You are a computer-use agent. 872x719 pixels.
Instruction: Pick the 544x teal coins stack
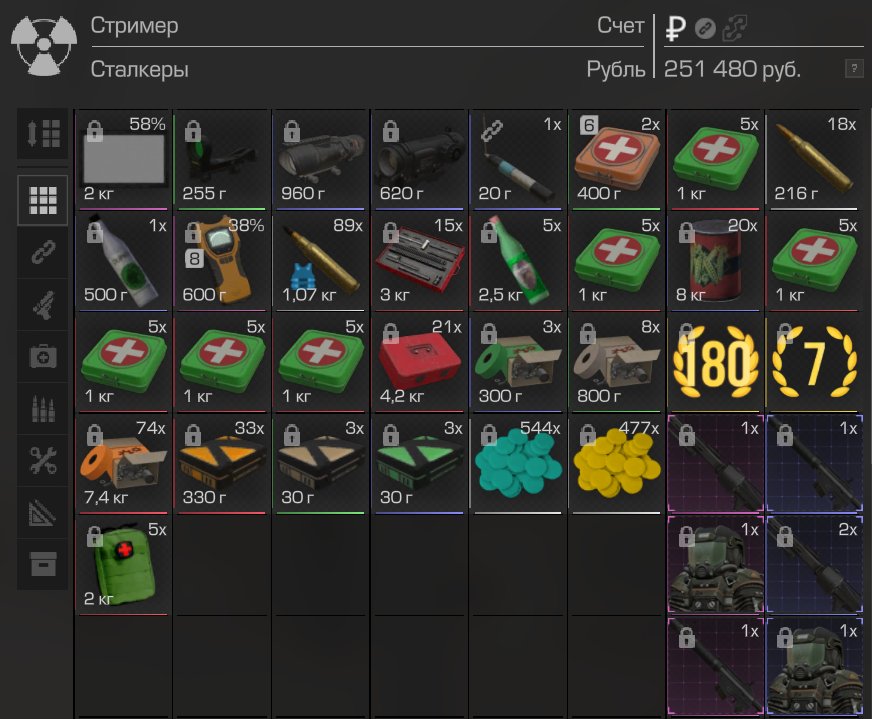tap(518, 464)
